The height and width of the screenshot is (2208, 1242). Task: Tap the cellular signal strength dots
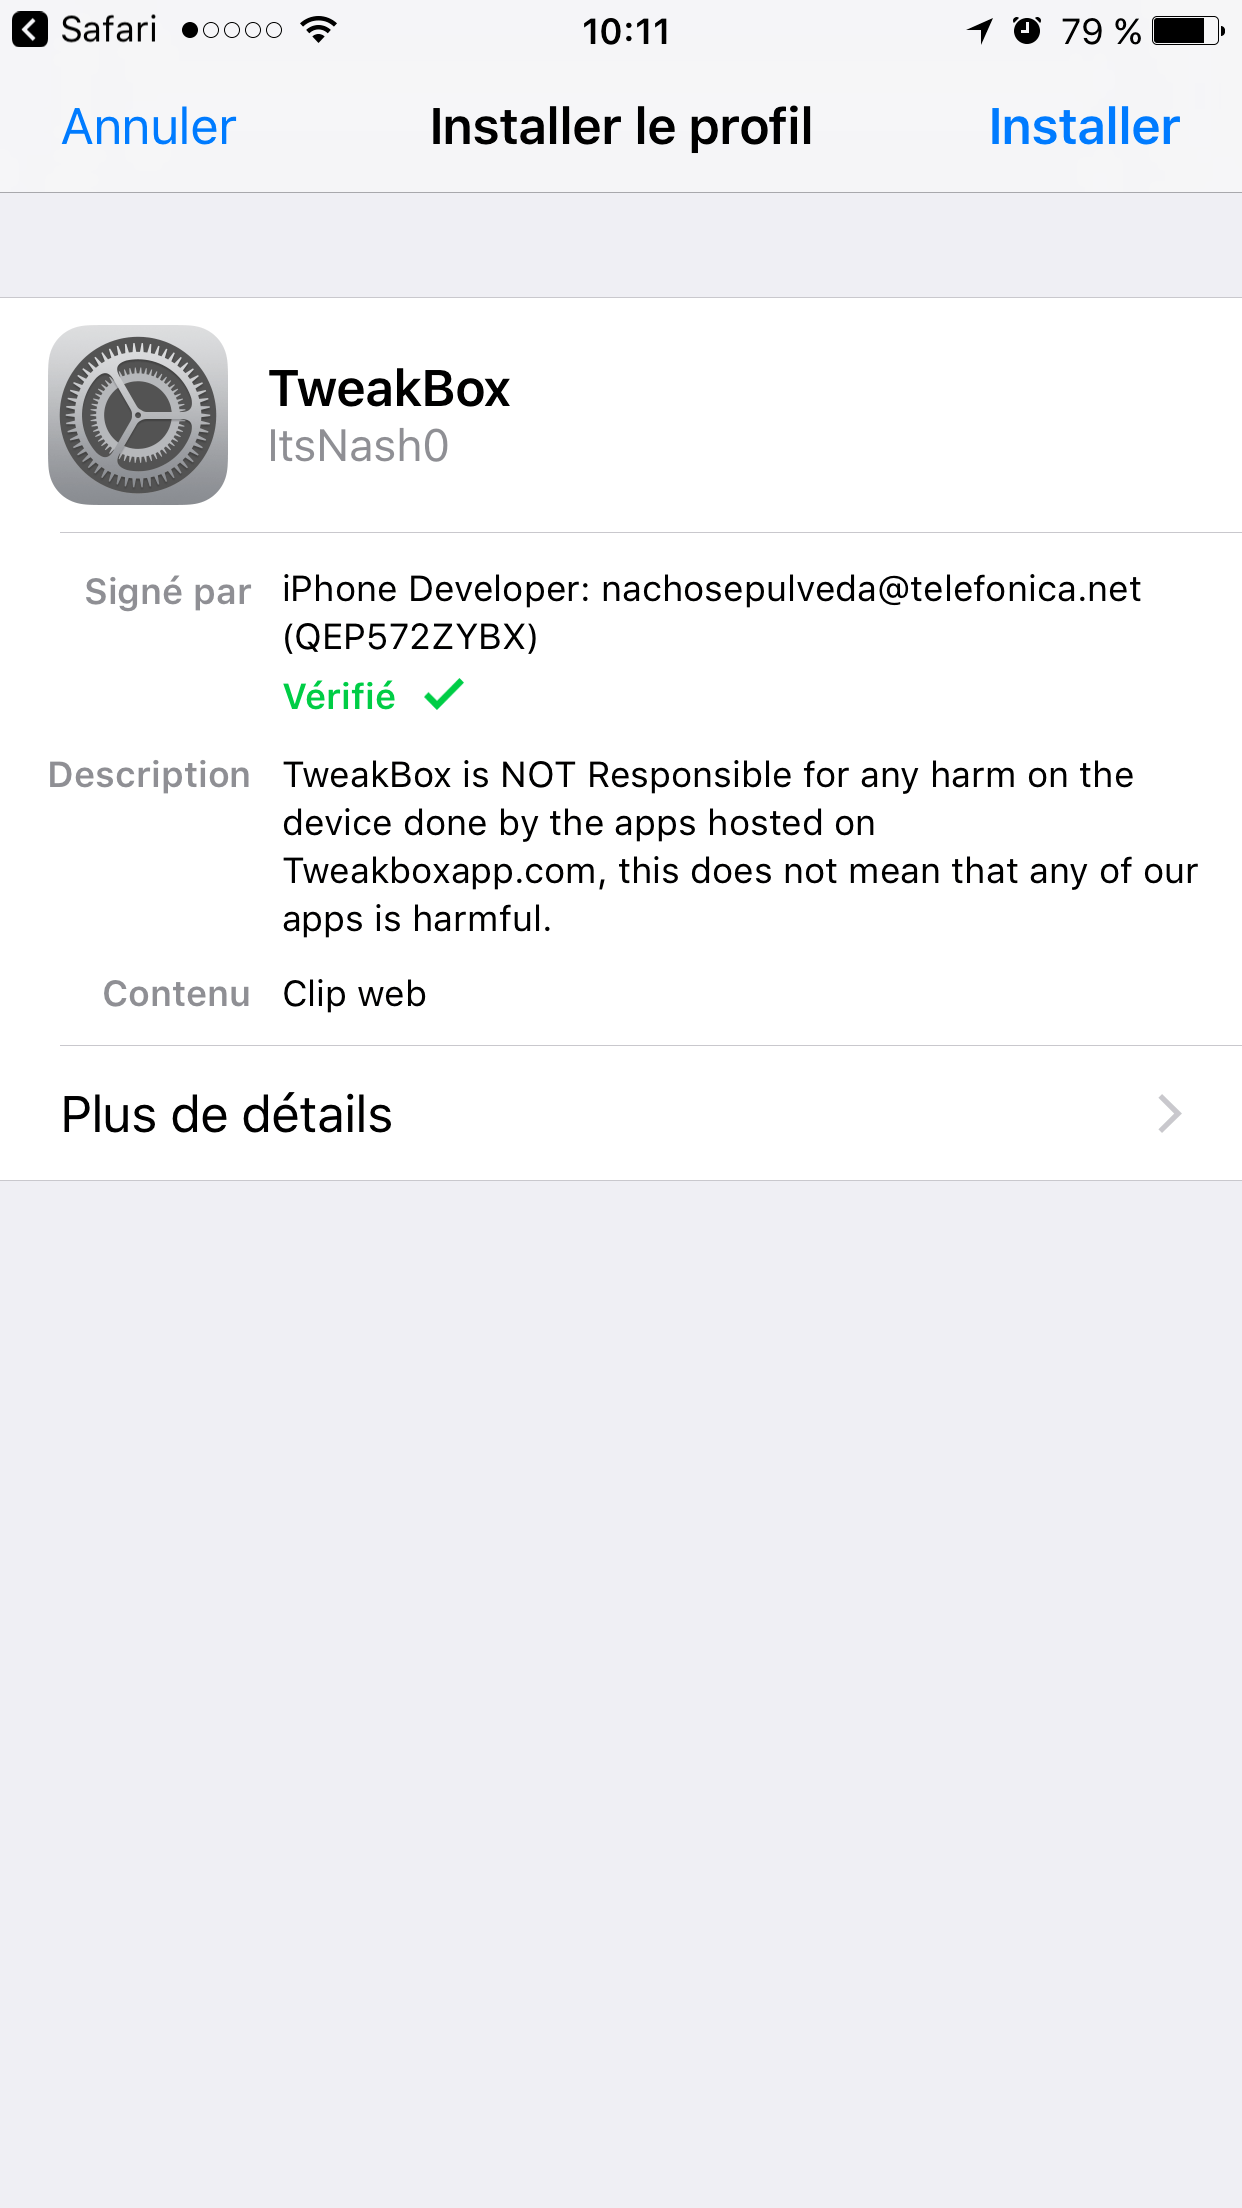click(x=232, y=31)
